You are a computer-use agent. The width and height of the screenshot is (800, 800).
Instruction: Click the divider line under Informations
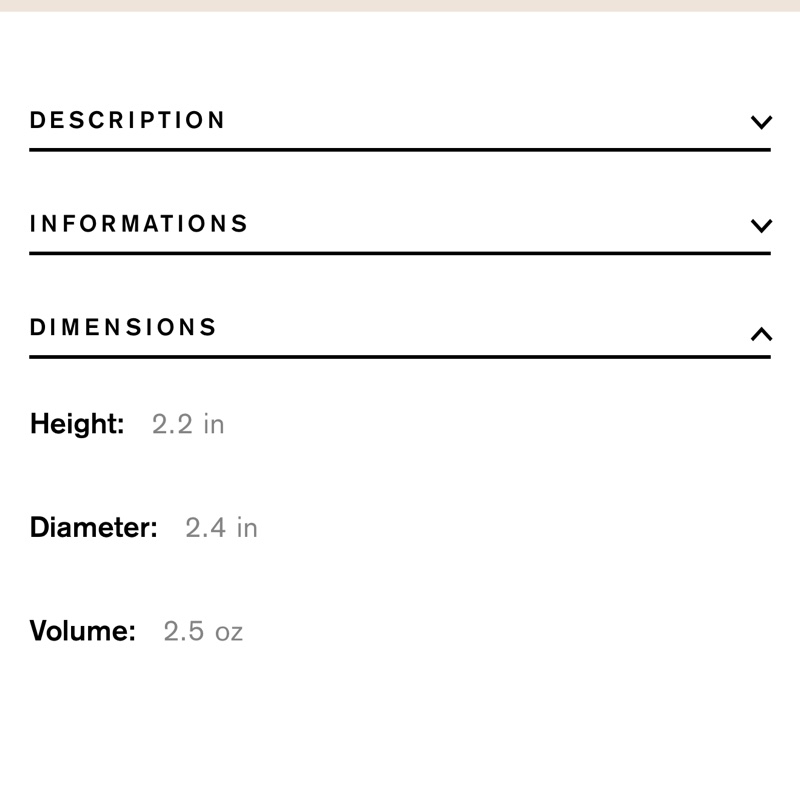[400, 253]
